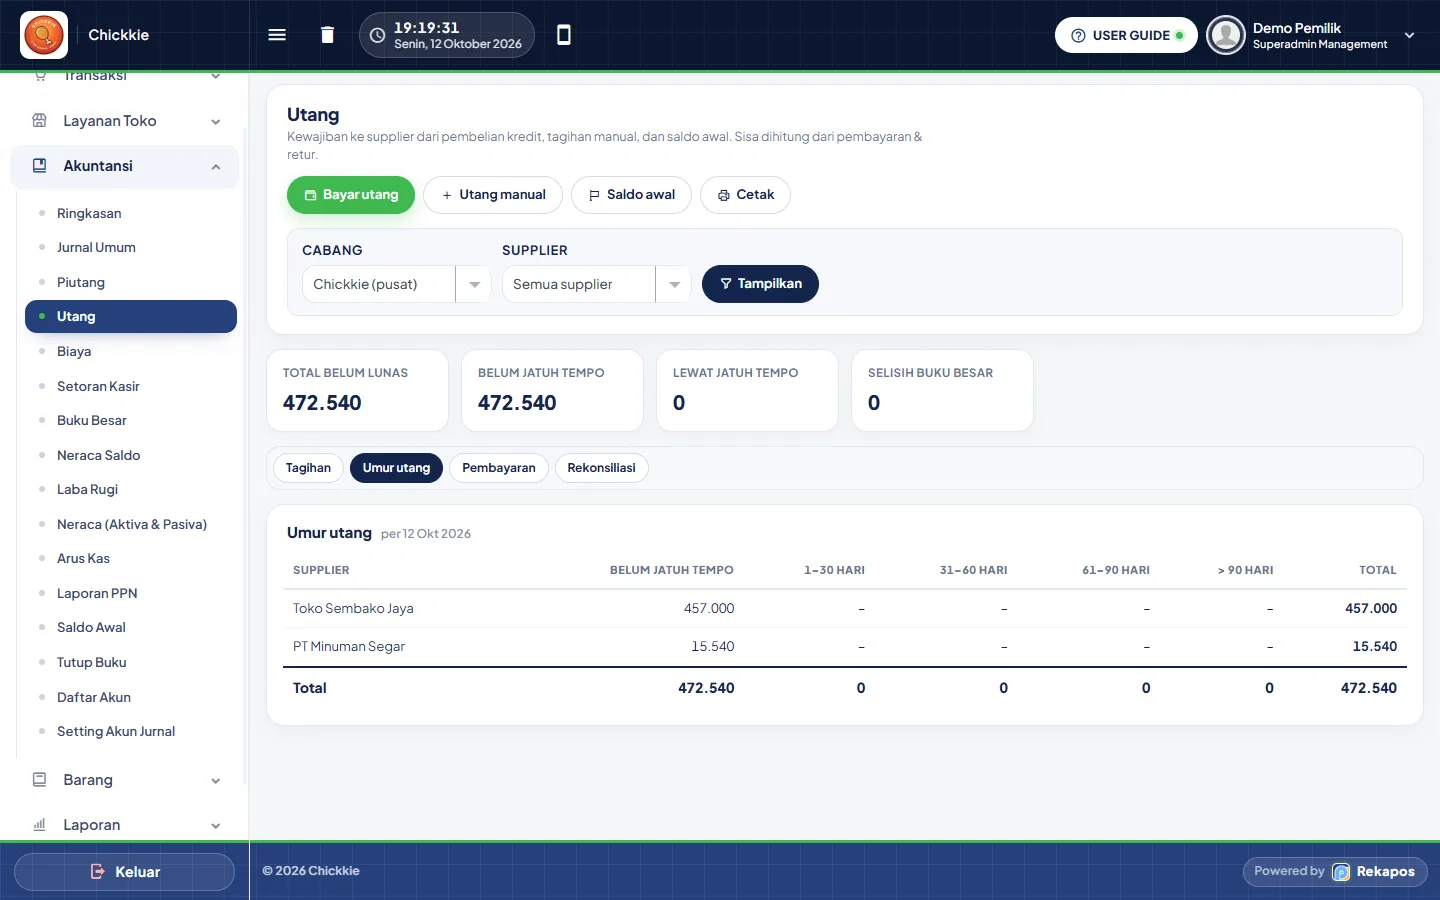The height and width of the screenshot is (900, 1440).
Task: Open the Cabang dropdown
Action: (x=396, y=284)
